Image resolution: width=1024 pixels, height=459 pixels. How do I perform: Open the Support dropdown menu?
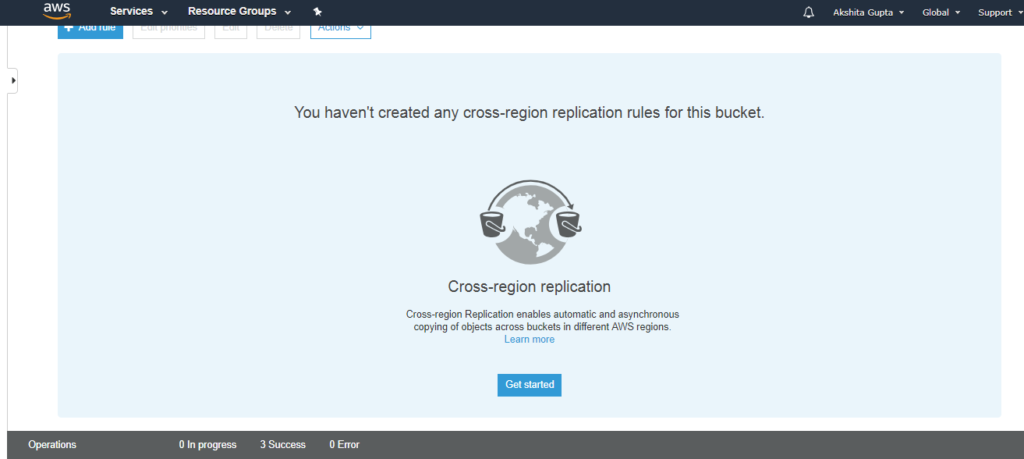(1000, 12)
